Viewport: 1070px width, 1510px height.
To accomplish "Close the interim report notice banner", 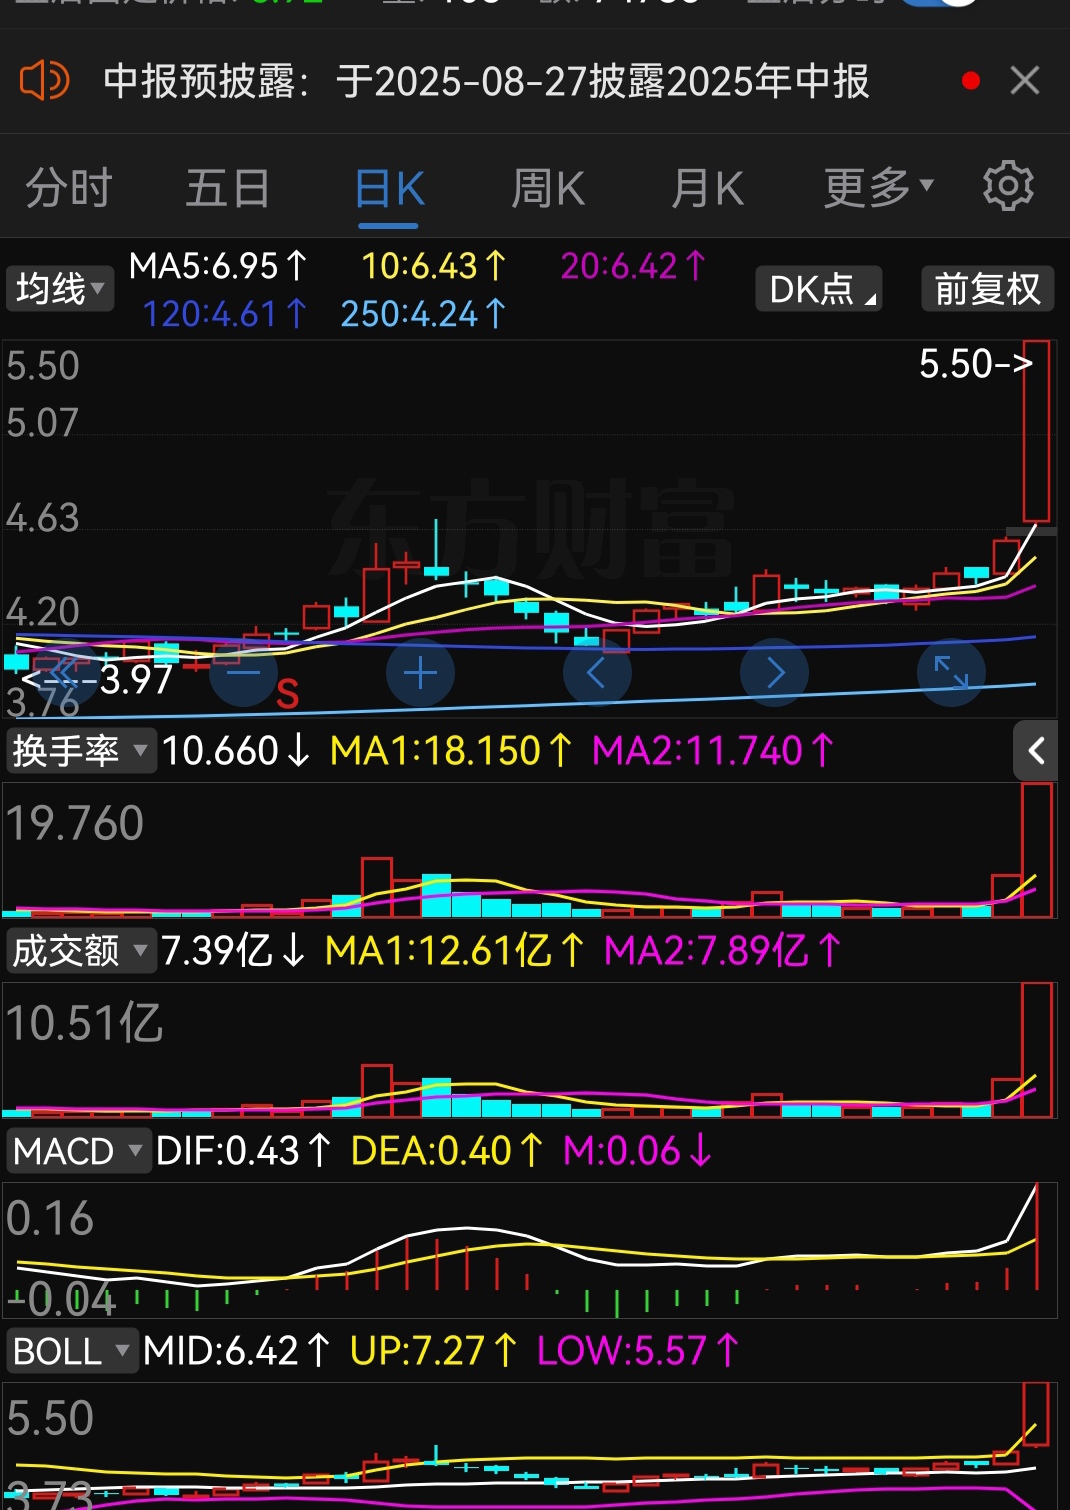I will point(1025,80).
